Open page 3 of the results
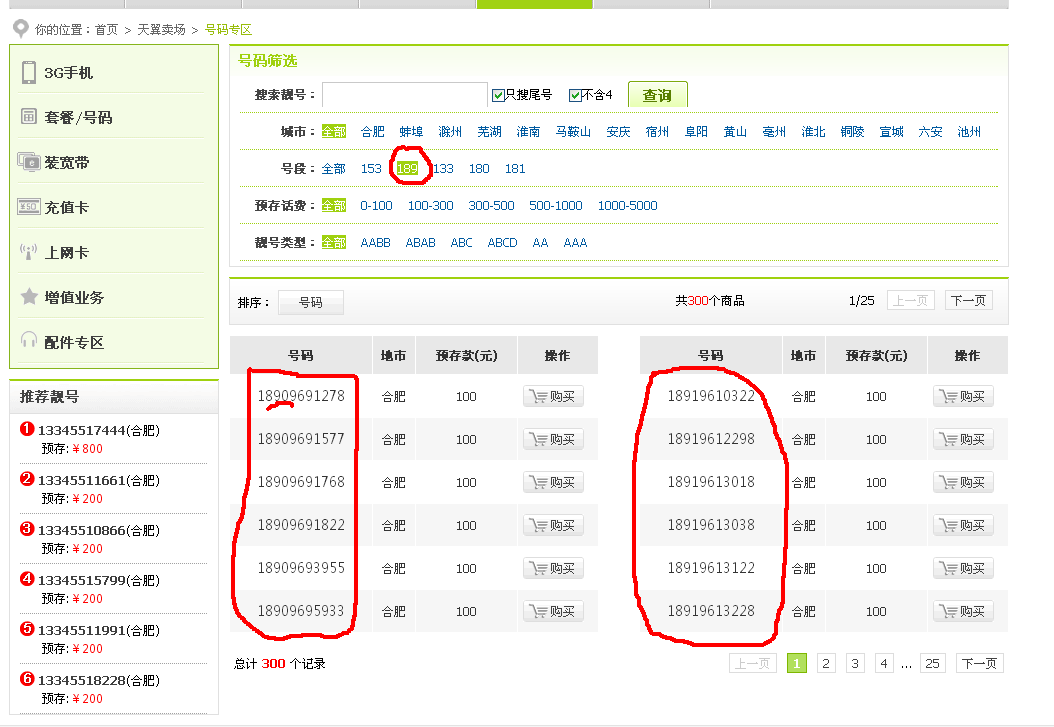 point(855,663)
